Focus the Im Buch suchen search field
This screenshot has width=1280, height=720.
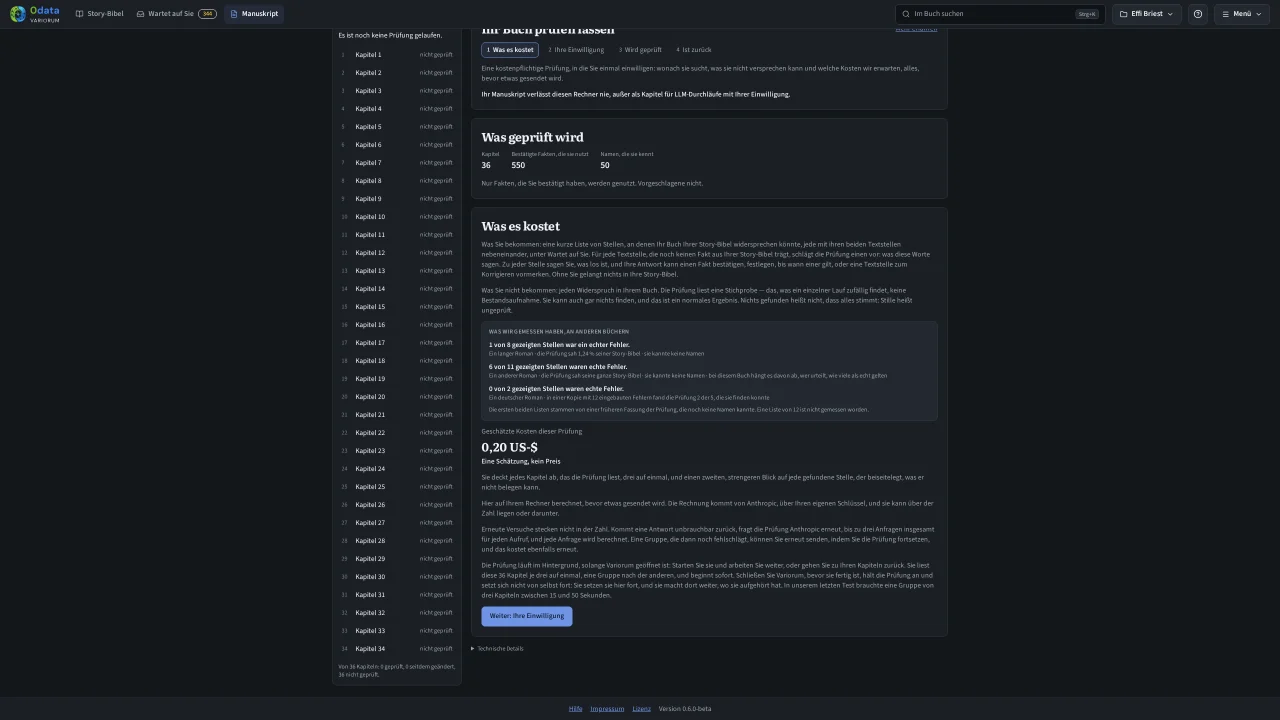pos(1000,14)
